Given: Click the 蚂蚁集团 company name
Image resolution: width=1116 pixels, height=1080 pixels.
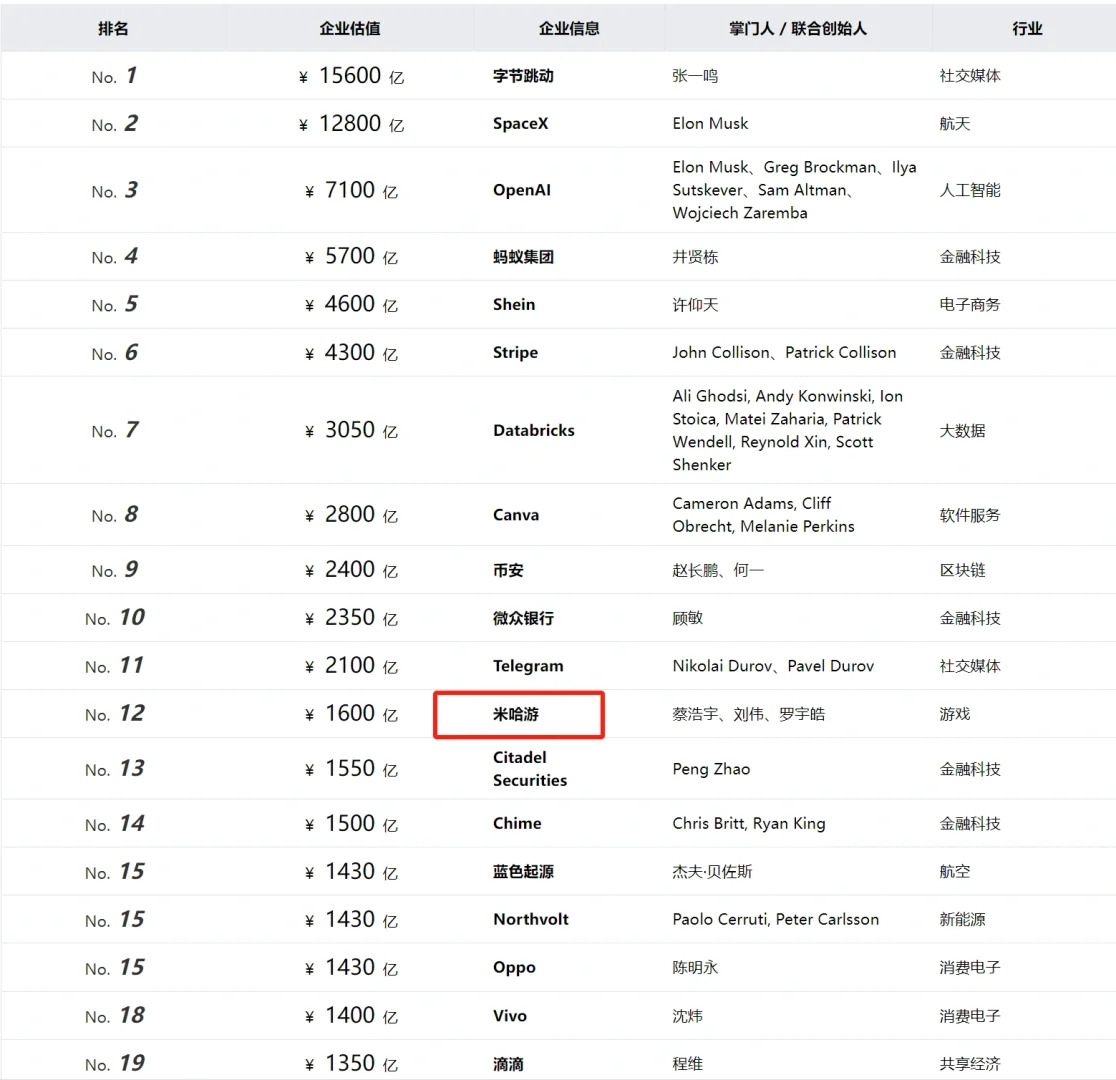Looking at the screenshot, I should click(523, 257).
